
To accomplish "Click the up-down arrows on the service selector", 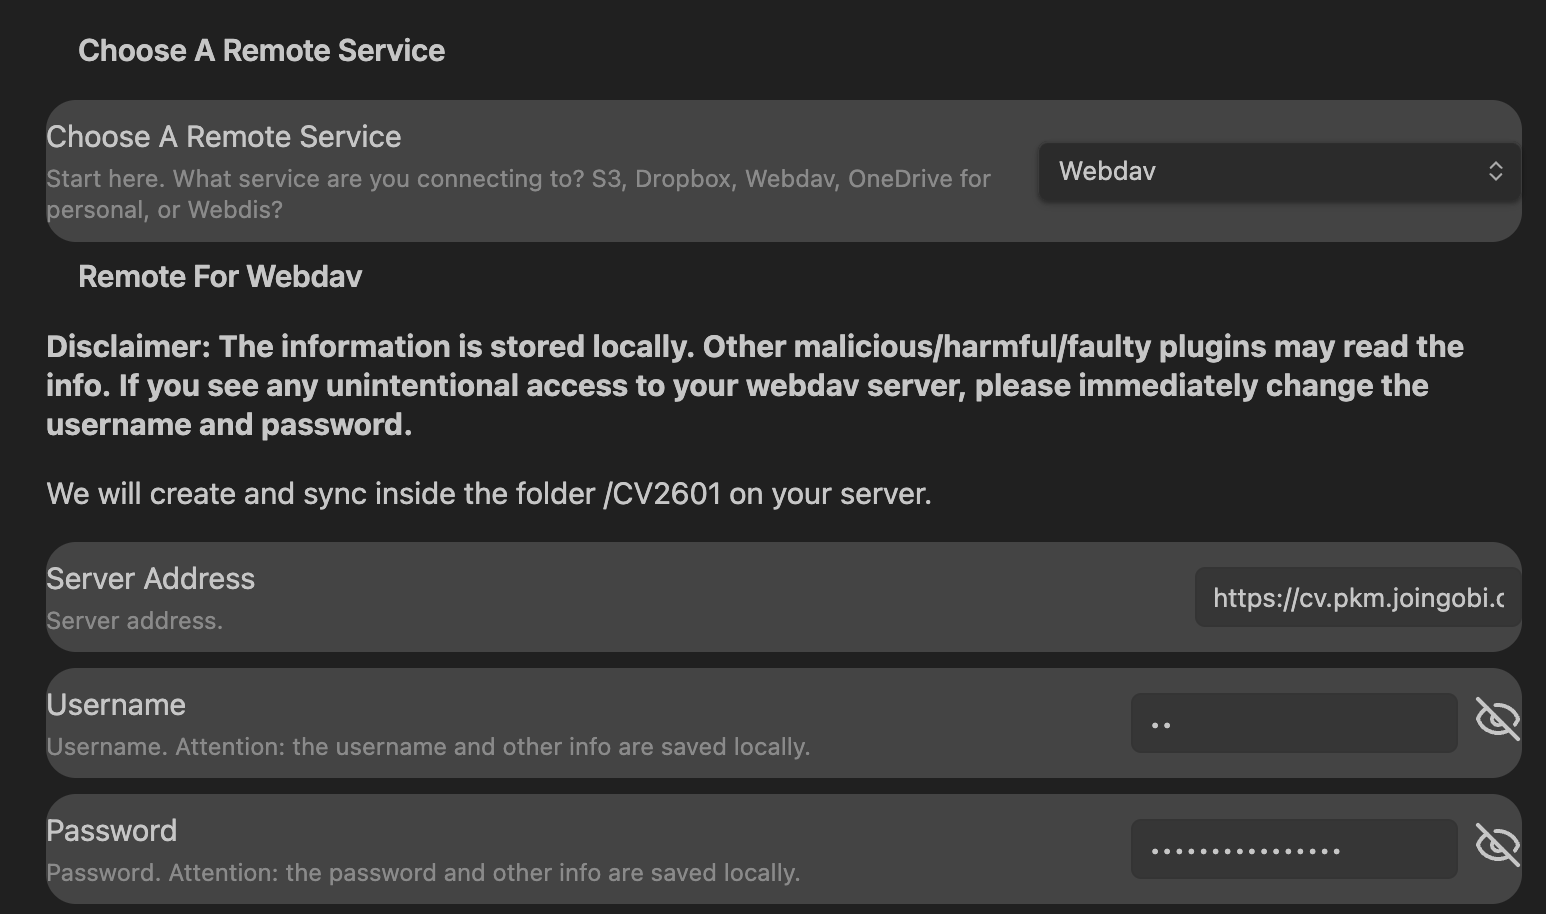I will tap(1496, 171).
